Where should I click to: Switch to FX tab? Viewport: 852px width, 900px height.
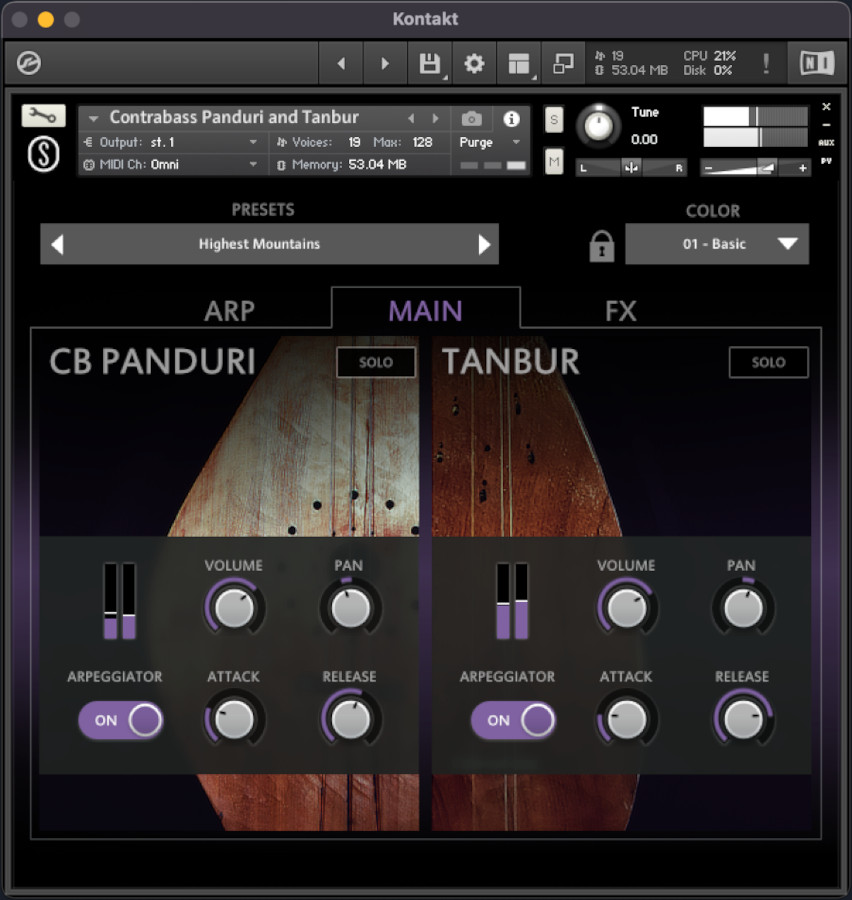(621, 311)
